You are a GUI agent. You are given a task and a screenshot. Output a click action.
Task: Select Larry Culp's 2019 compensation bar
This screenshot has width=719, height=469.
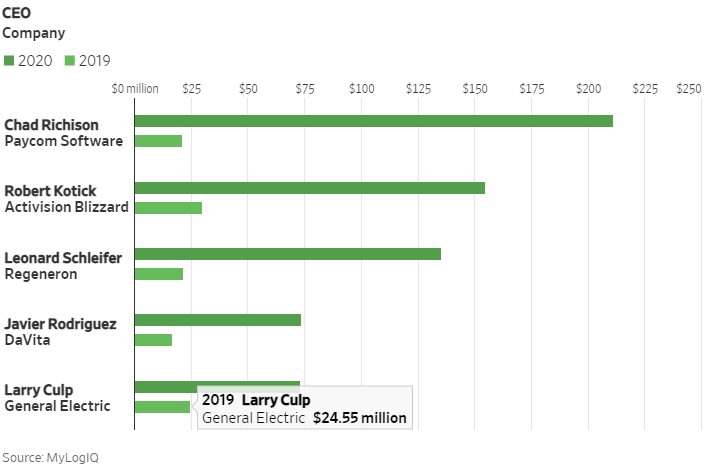(x=162, y=407)
